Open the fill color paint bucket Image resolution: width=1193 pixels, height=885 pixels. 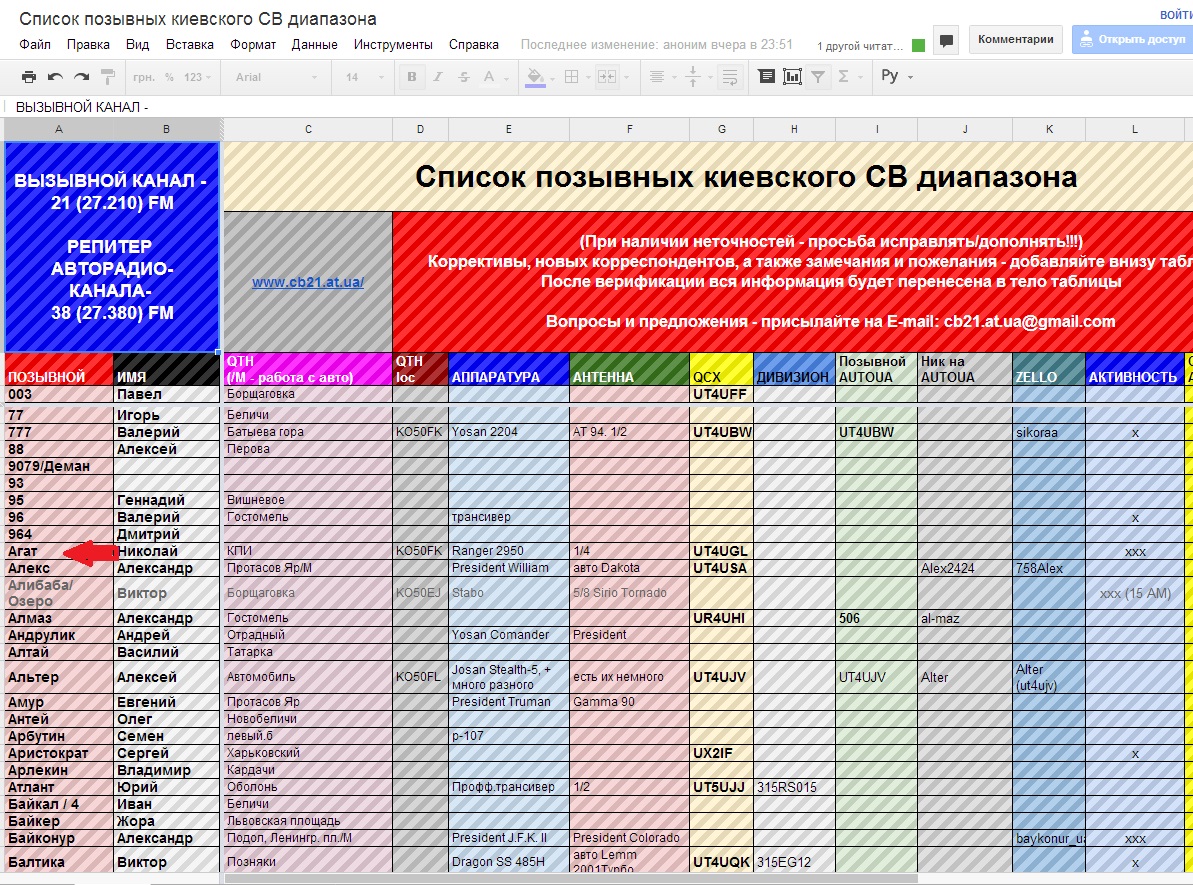535,77
